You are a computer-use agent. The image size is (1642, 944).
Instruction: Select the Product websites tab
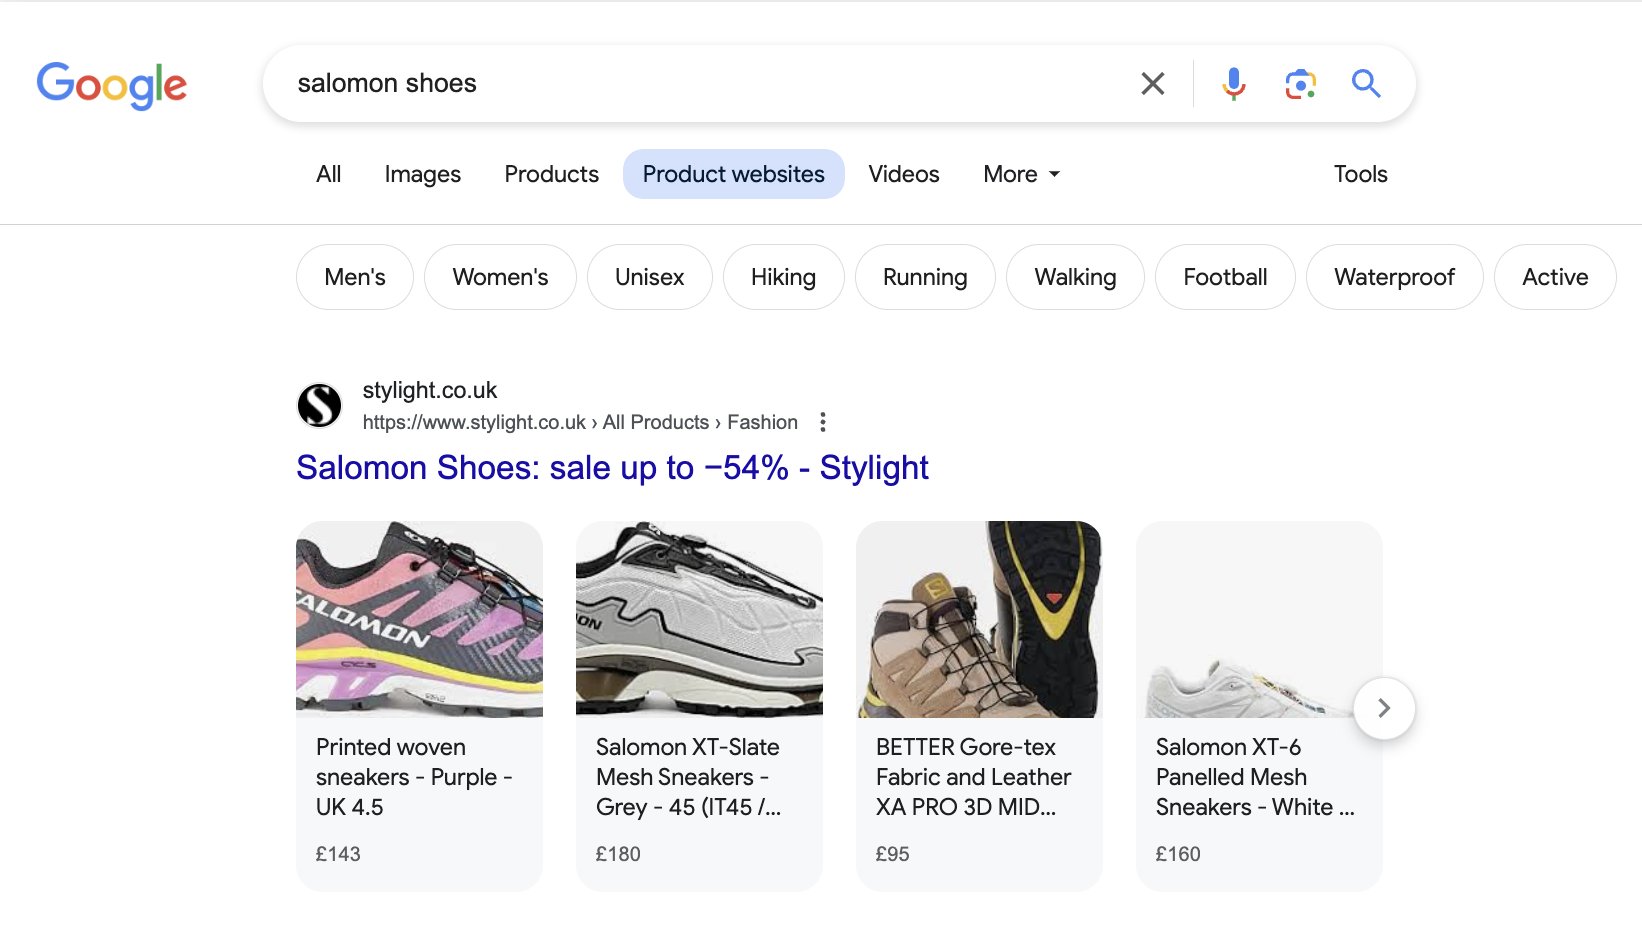(x=734, y=174)
